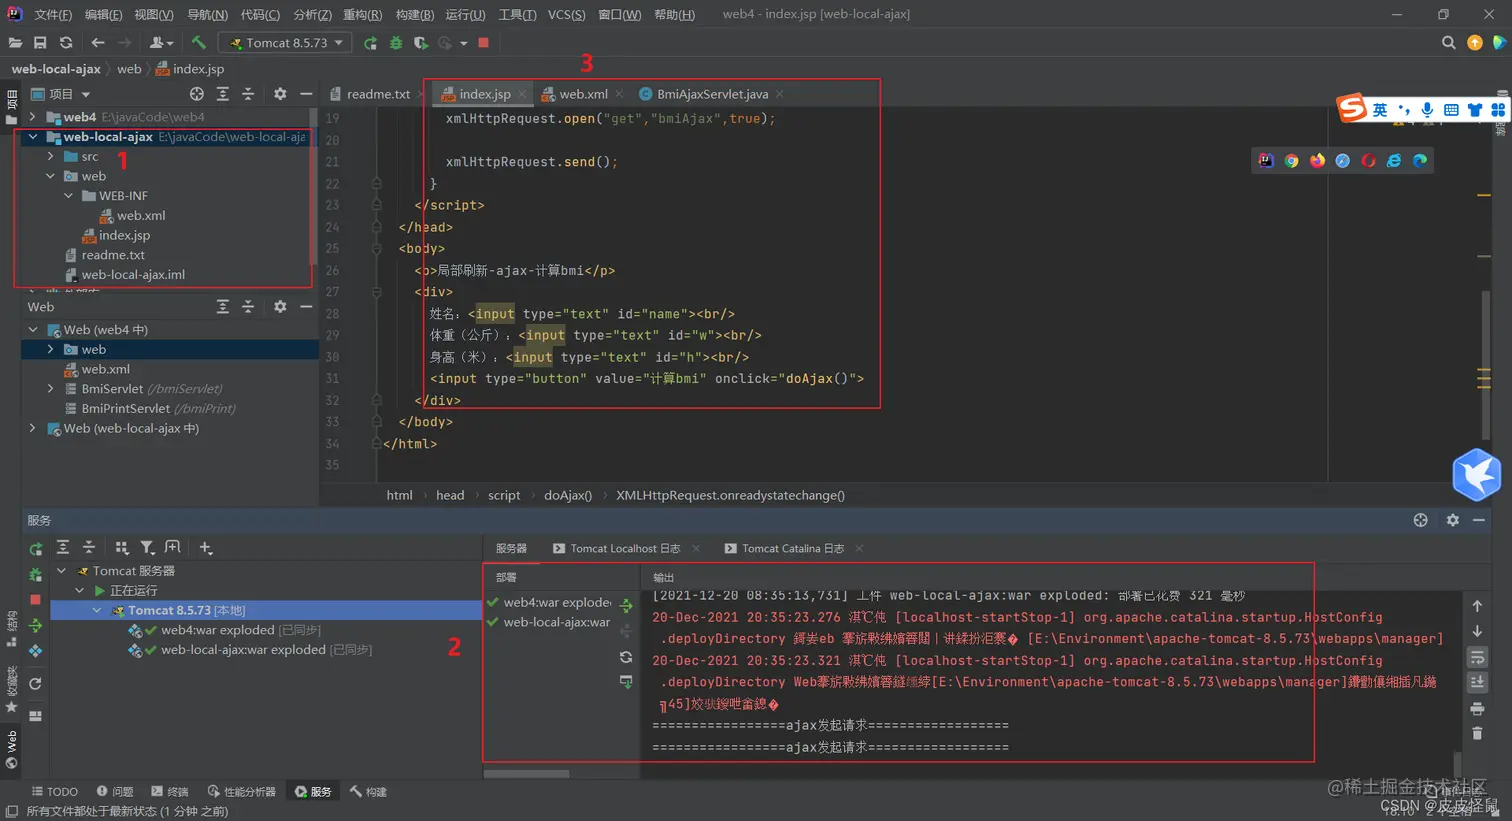Services panel settings gear icon
1512x821 pixels.
click(1453, 520)
